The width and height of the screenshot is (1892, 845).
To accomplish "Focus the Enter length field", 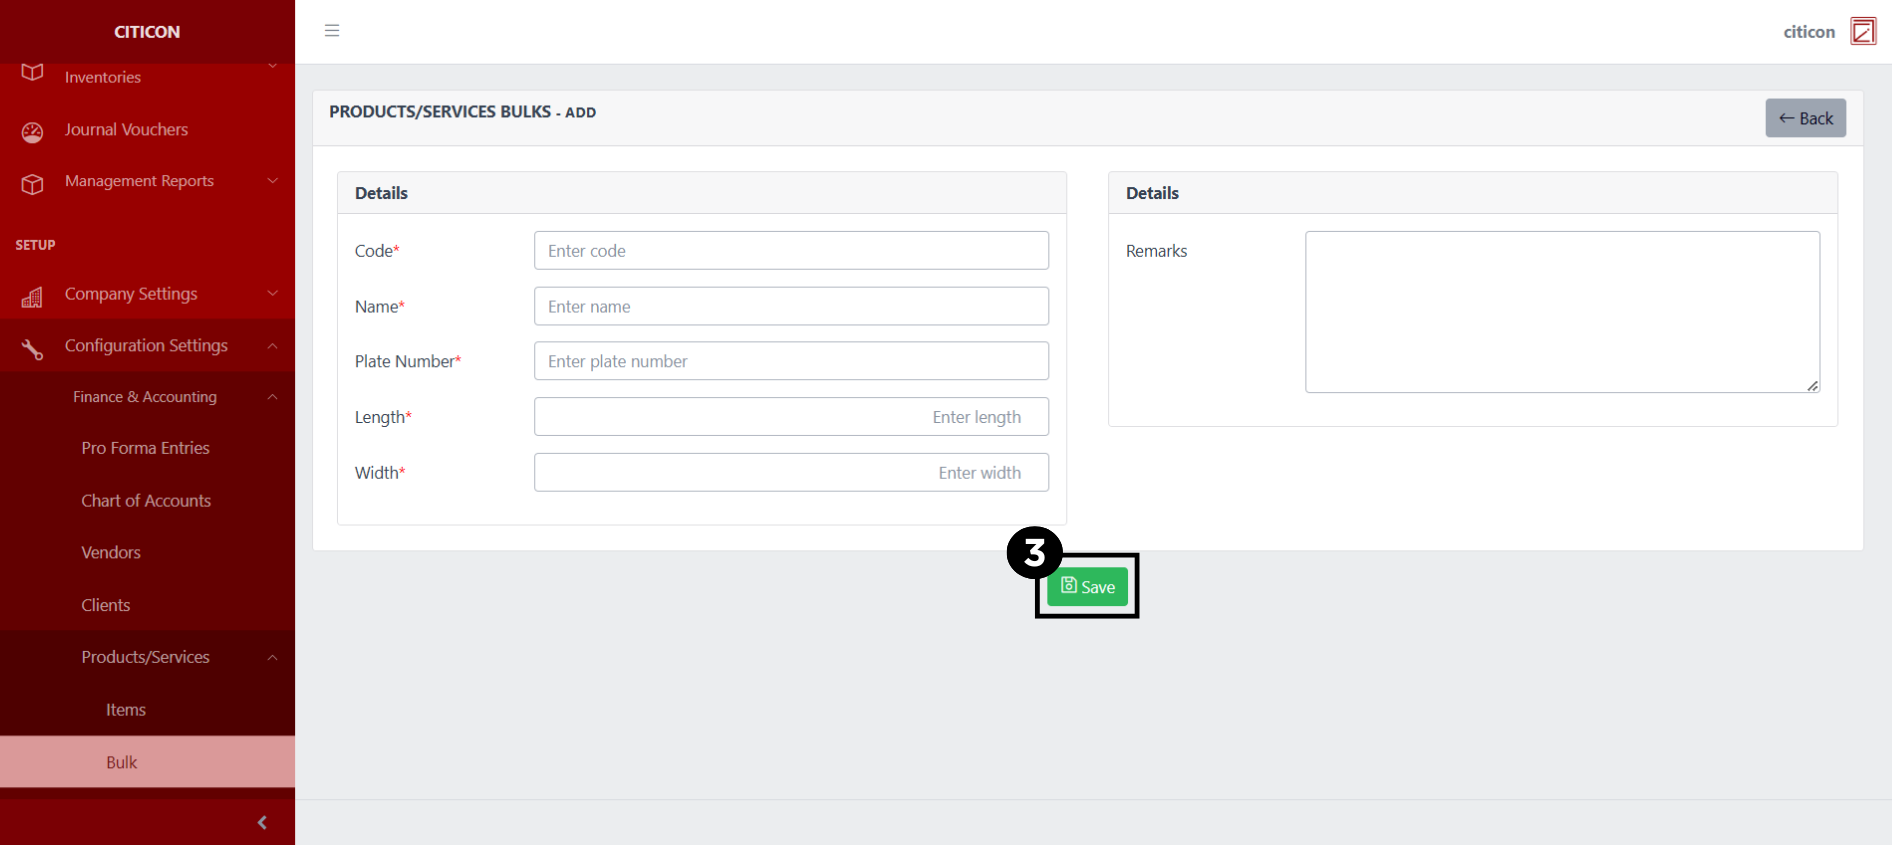I will pyautogui.click(x=791, y=417).
